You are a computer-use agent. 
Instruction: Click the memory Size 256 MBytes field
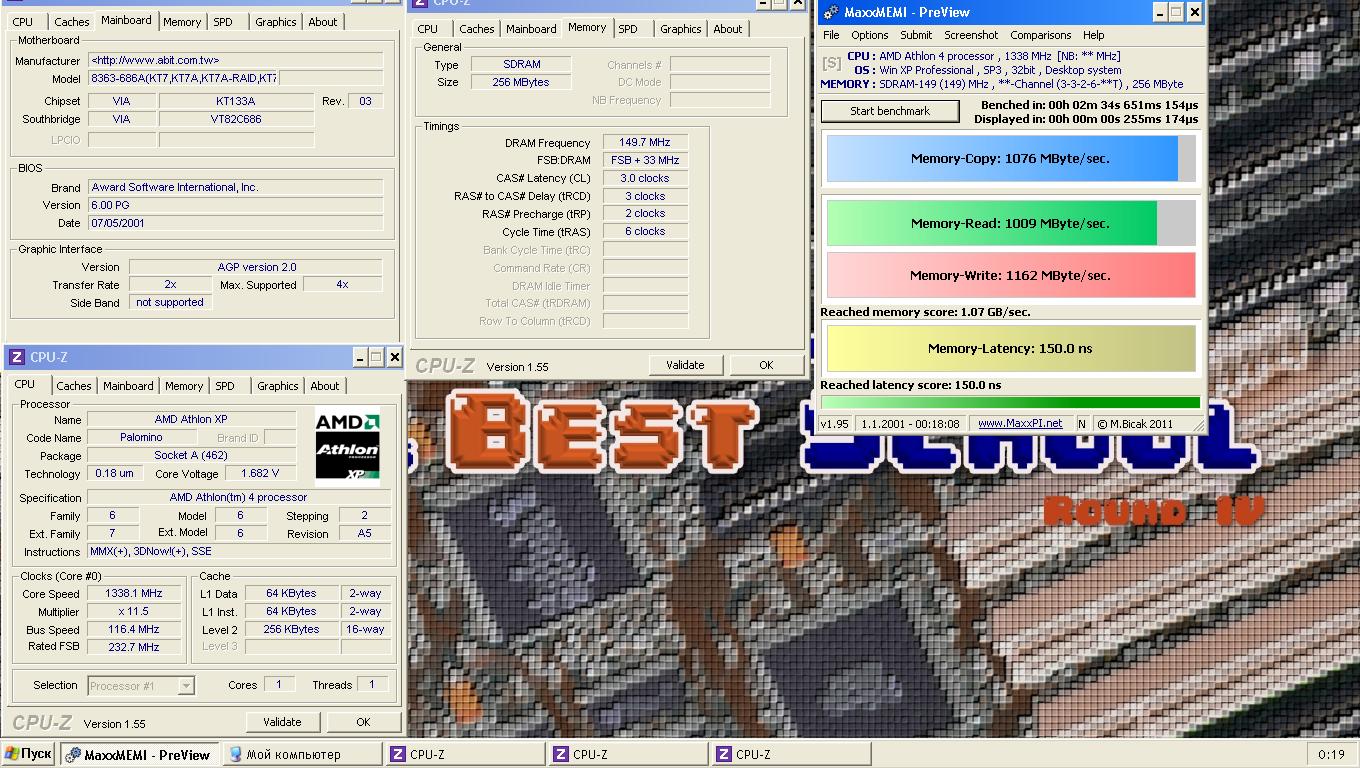[521, 82]
